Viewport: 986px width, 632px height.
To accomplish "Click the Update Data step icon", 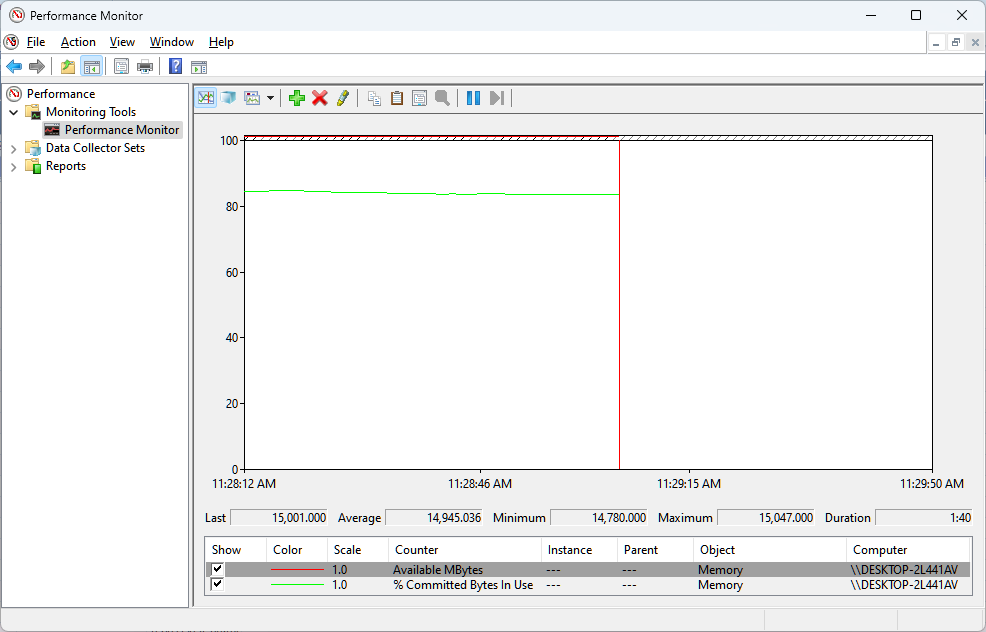I will (x=497, y=98).
